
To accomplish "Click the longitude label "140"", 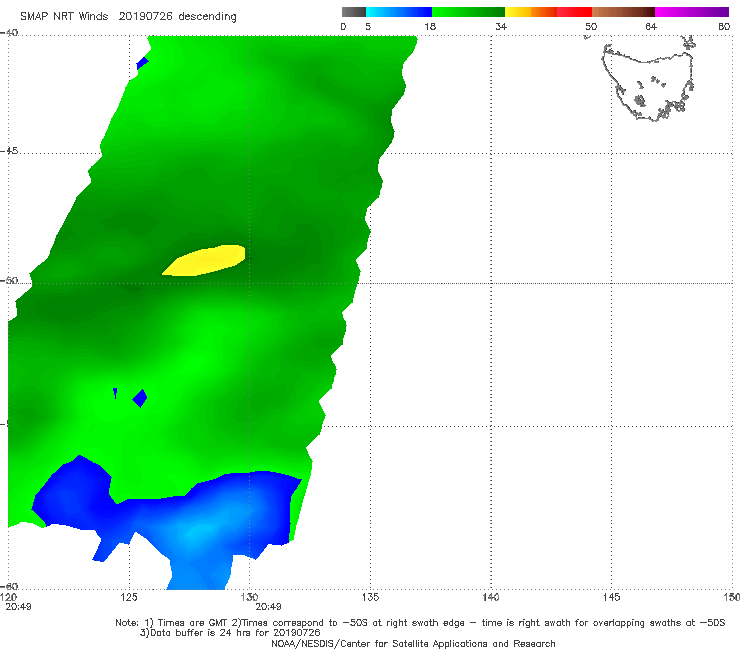I will point(491,597).
